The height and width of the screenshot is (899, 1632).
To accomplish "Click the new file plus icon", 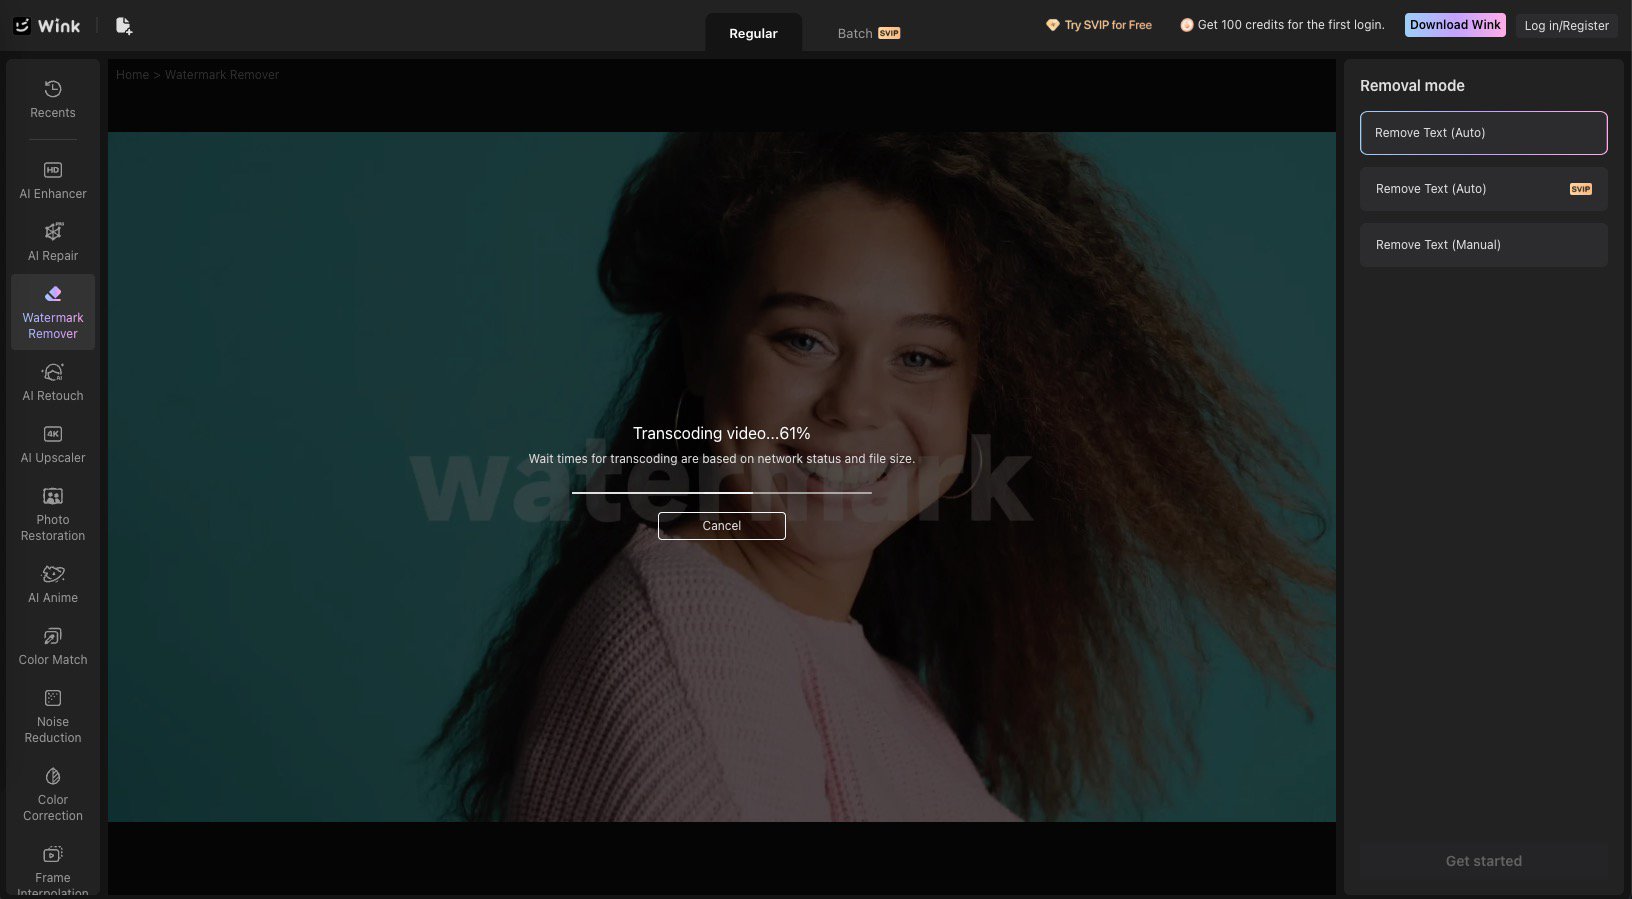I will click(123, 26).
